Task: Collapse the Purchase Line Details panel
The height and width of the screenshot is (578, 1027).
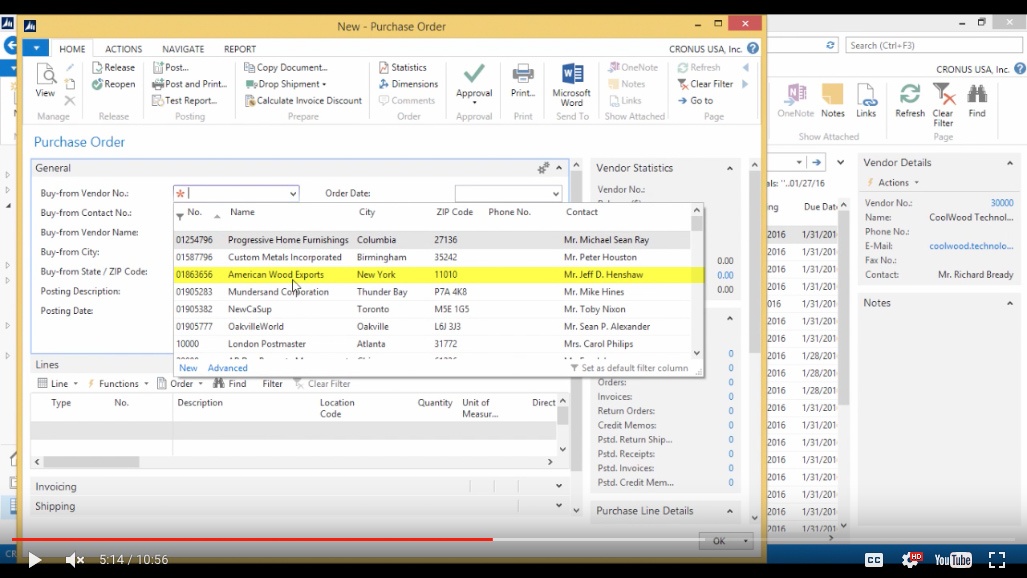Action: point(730,511)
